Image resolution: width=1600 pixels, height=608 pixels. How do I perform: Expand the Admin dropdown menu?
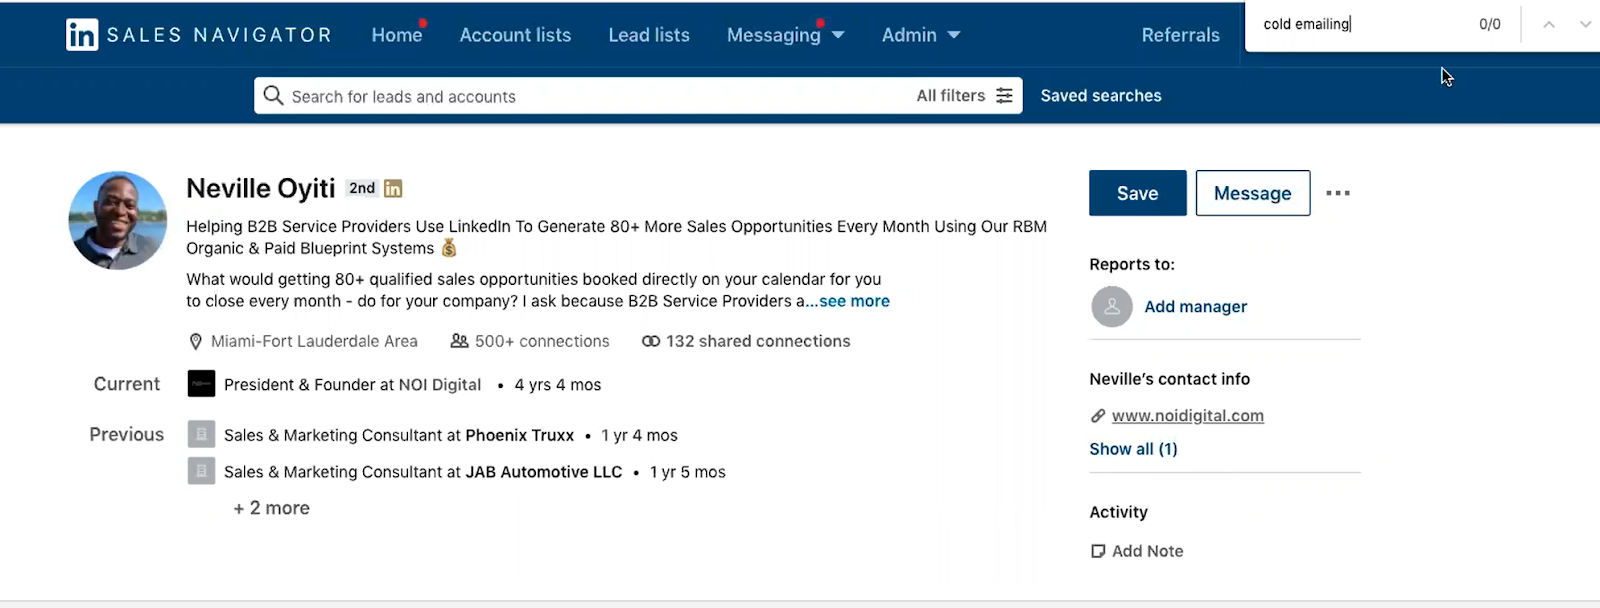coord(921,35)
